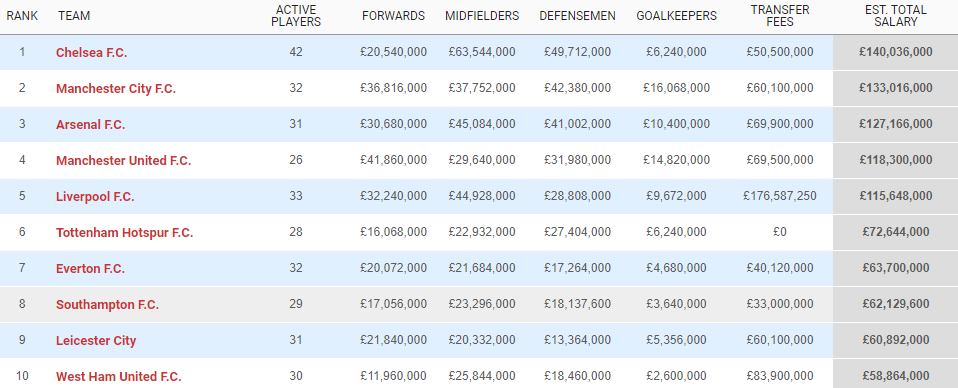
Task: Visit the Tottenham Hotspur F.C. link
Action: (x=125, y=233)
